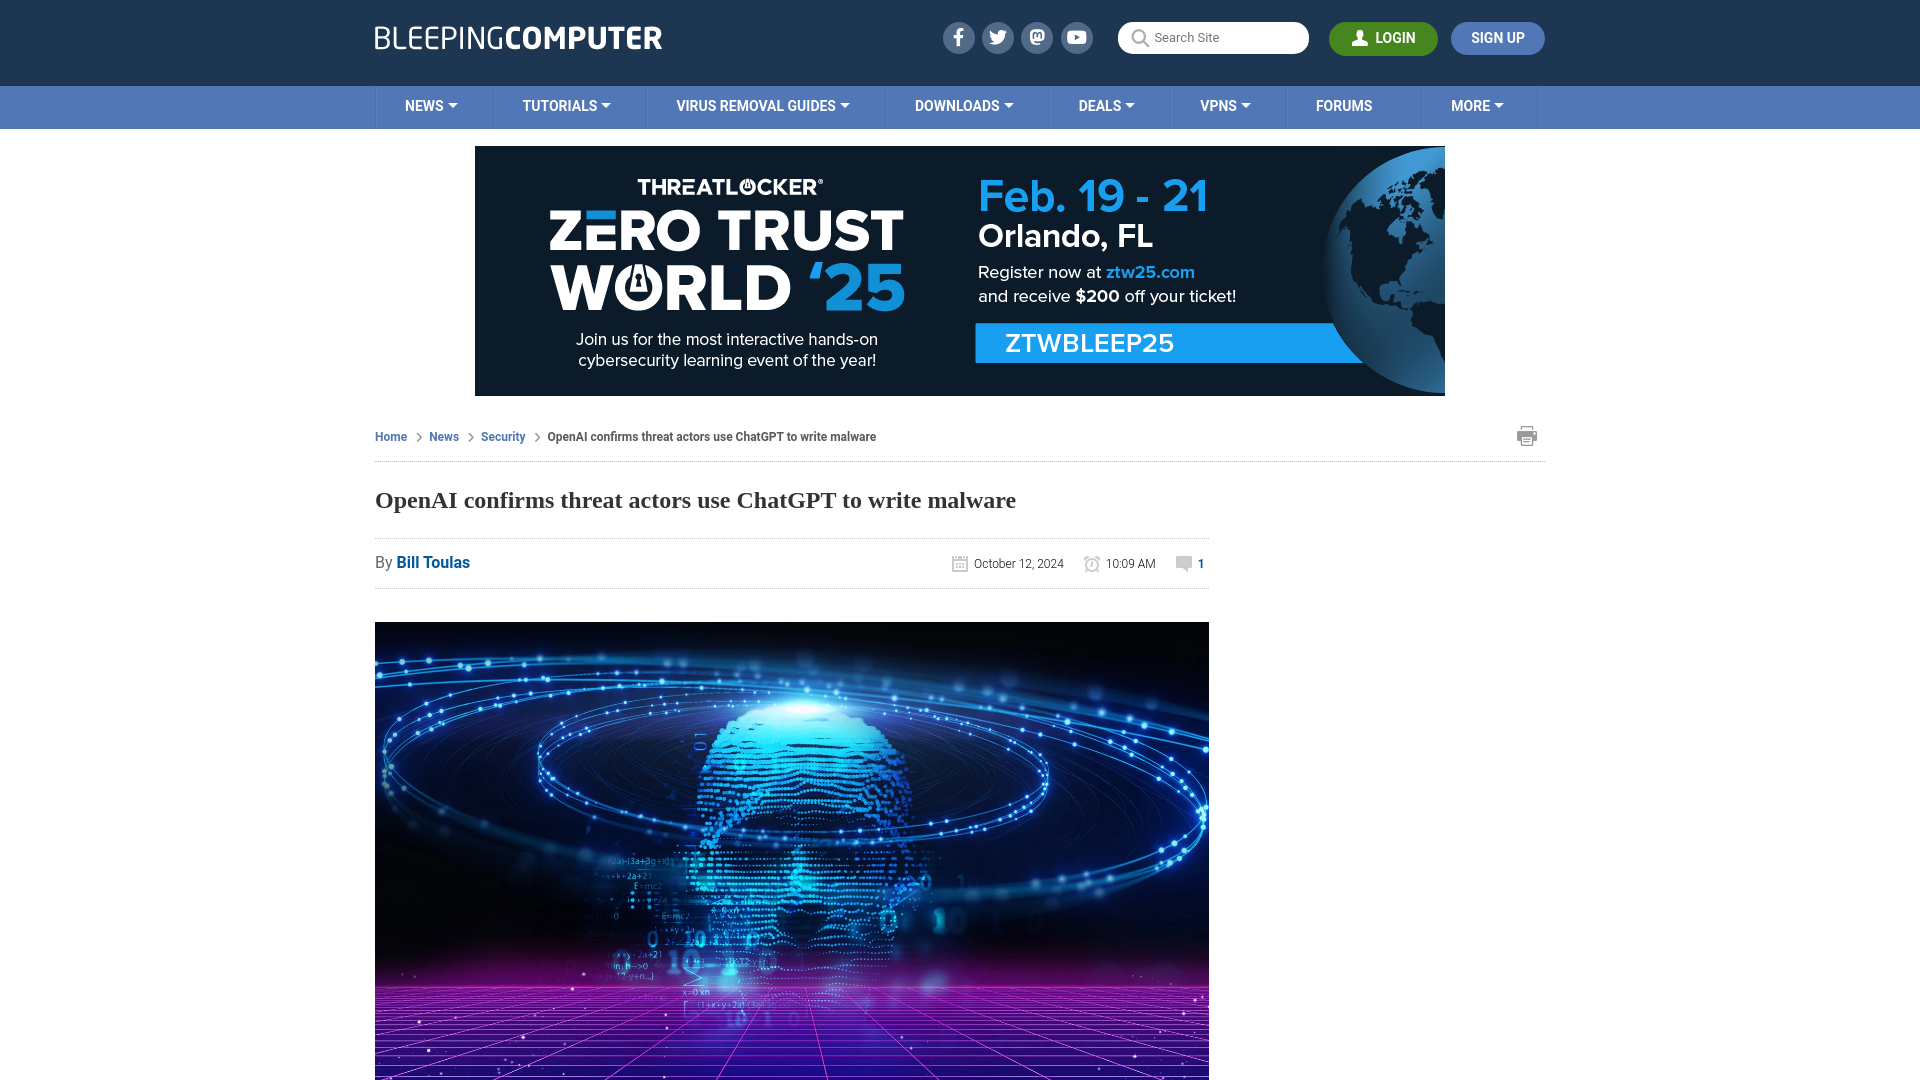Viewport: 1920px width, 1080px height.
Task: Visit BleepingComputer Mastodon page
Action: tap(1038, 37)
